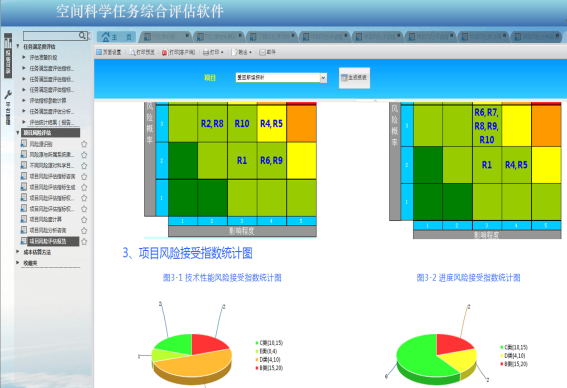The image size is (567, 388).
Task: Click the 生成报表 button
Action: (354, 78)
